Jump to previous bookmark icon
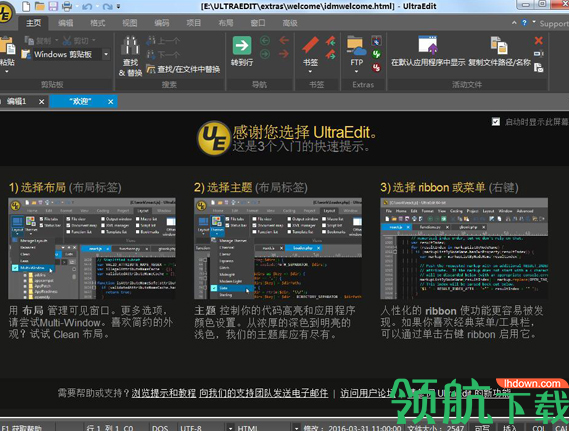Screen dimensions: 569x431 (x=331, y=41)
